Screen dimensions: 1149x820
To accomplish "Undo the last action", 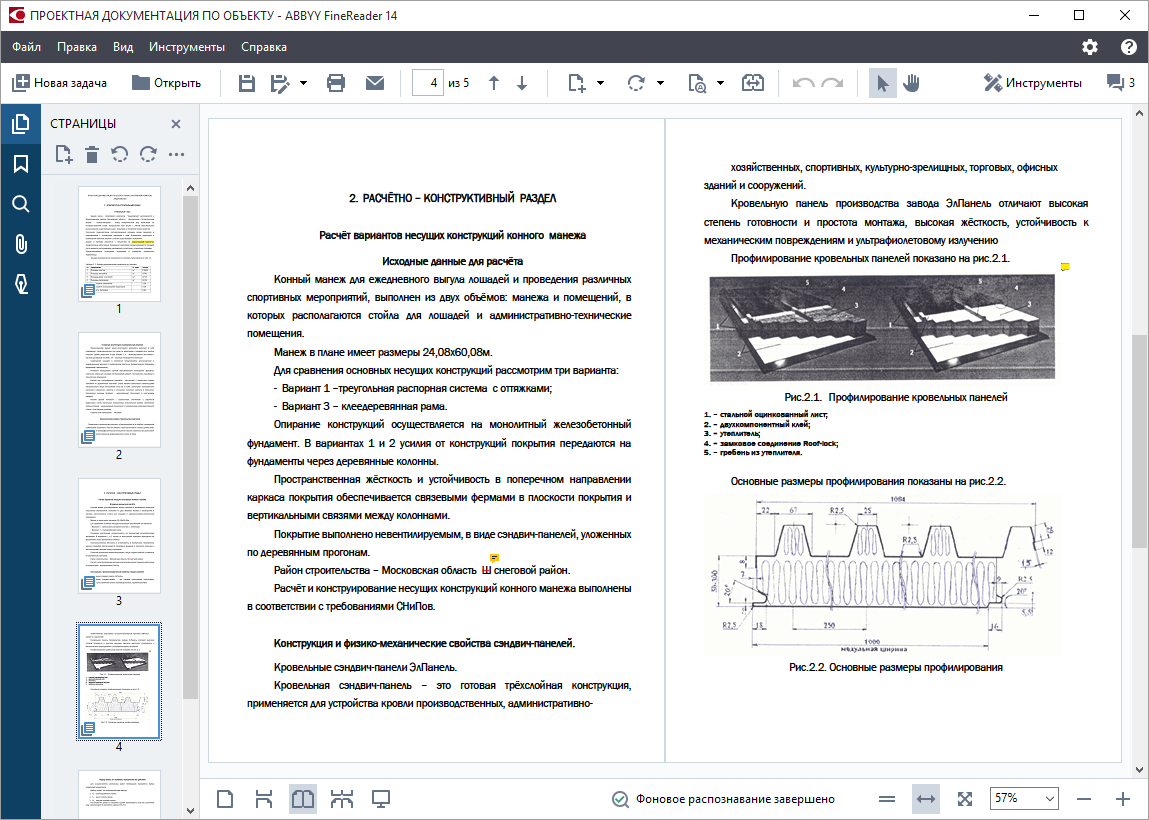I will [x=803, y=83].
